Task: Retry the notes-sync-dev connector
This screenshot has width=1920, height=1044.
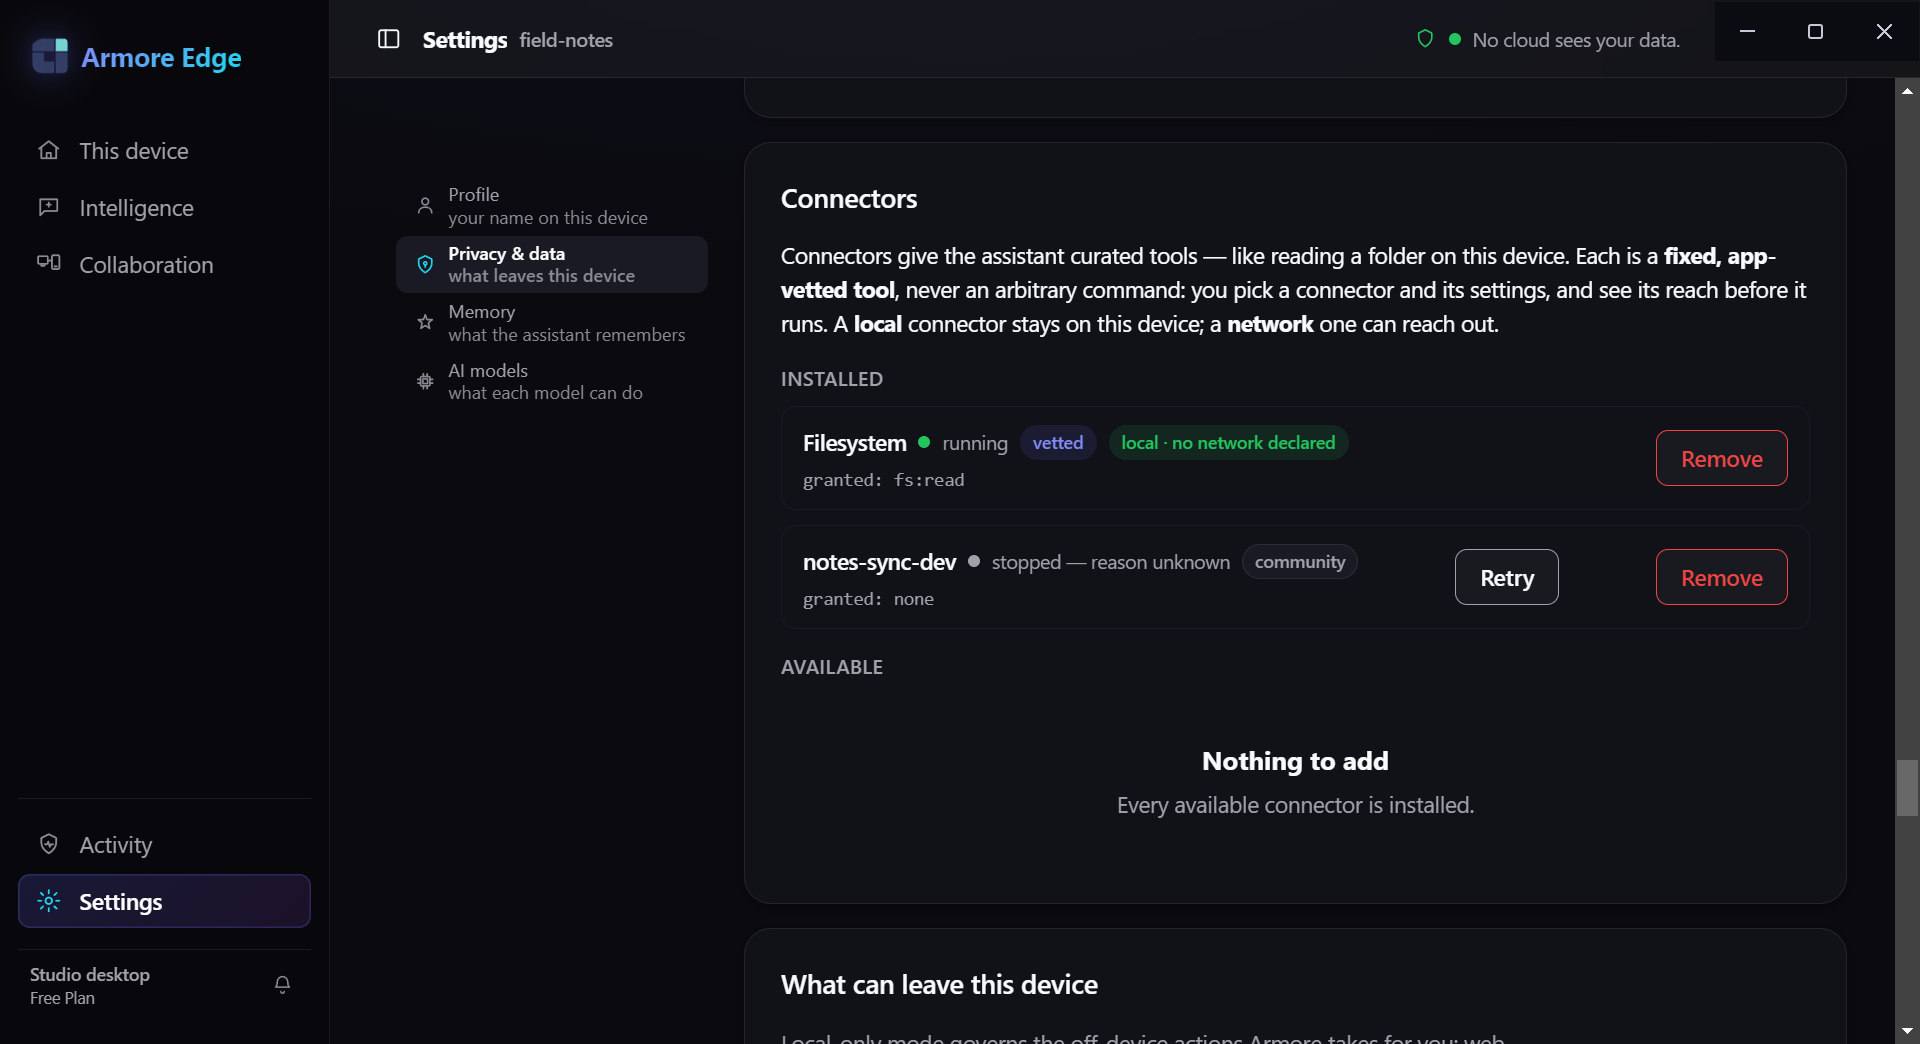Action: coord(1506,577)
